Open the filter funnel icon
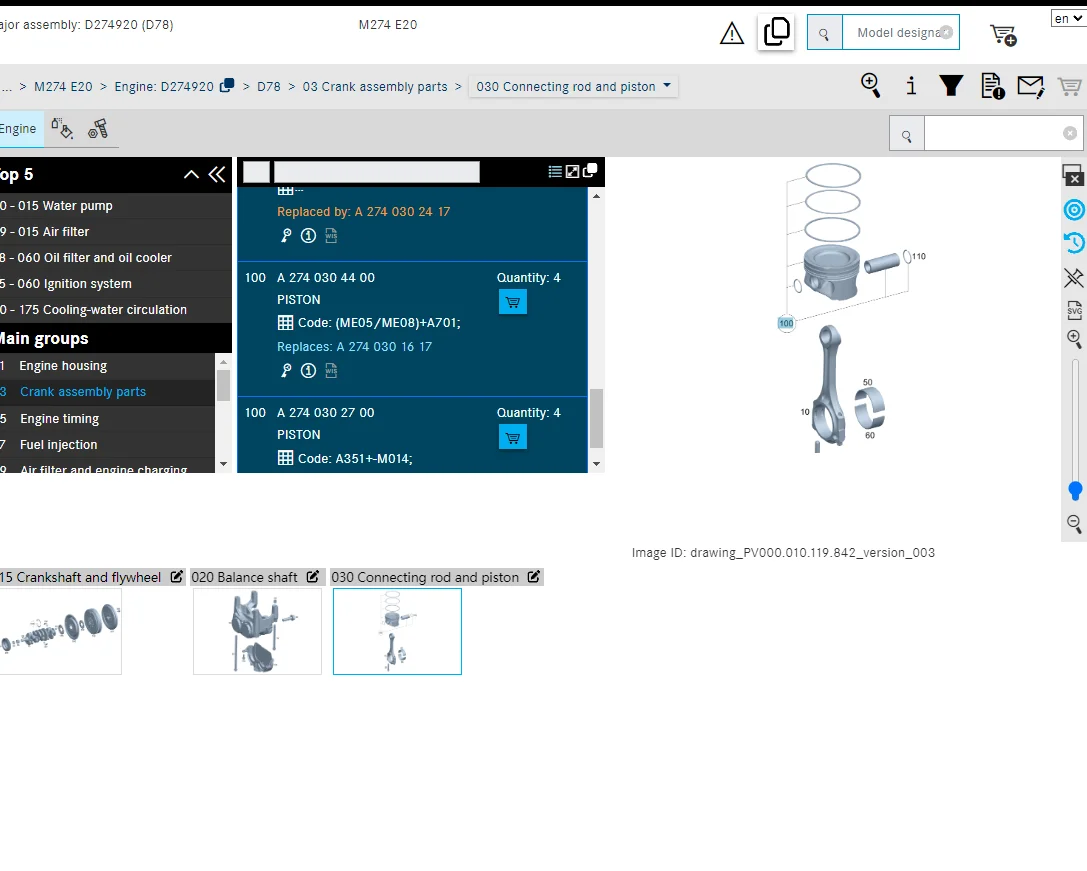This screenshot has height=871, width=1087. coord(951,85)
